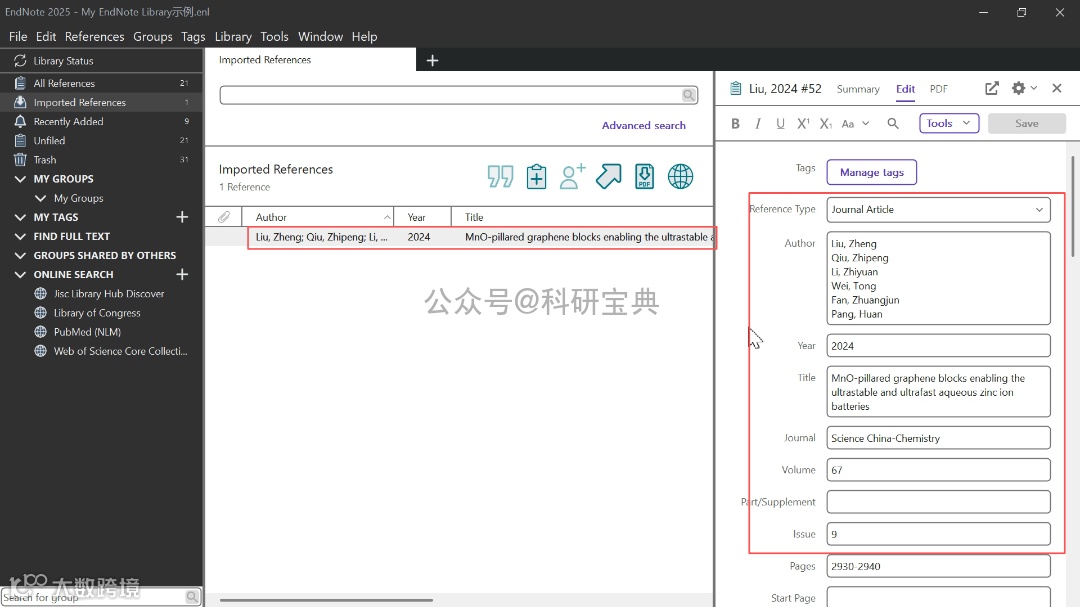The height and width of the screenshot is (607, 1080).
Task: Open the change case Aa dropdown
Action: tap(855, 123)
